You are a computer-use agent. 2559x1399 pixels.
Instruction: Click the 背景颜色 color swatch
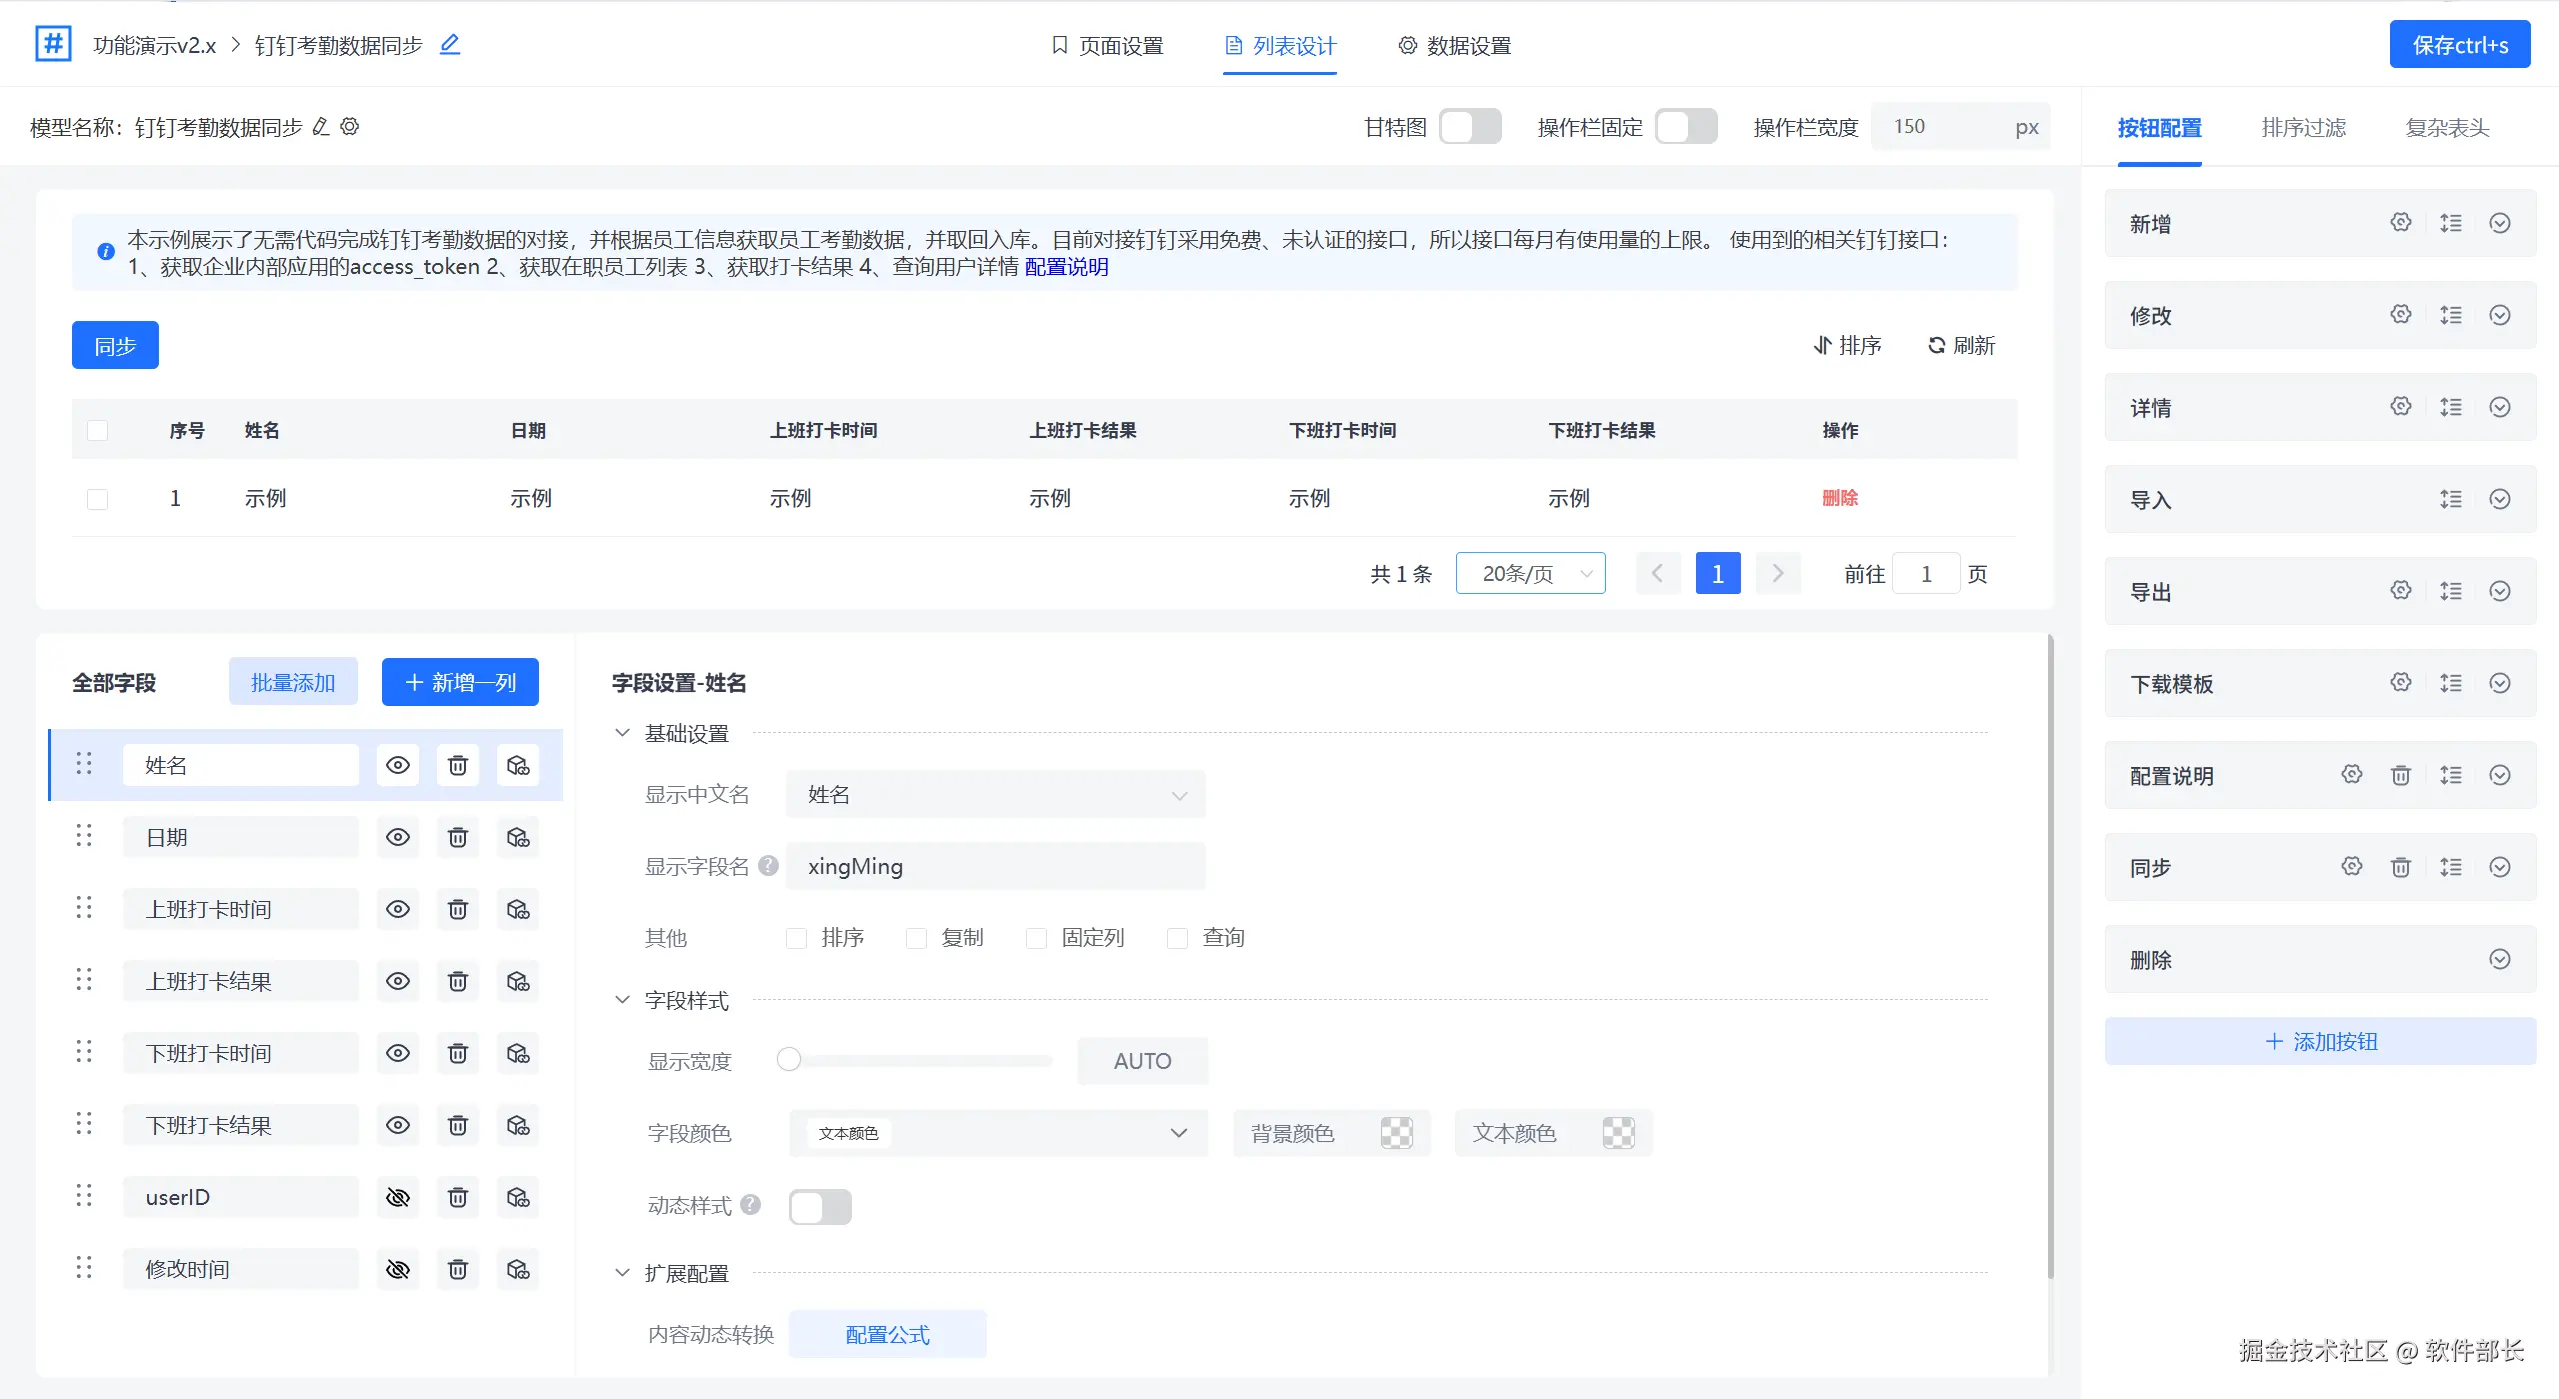[1396, 1133]
